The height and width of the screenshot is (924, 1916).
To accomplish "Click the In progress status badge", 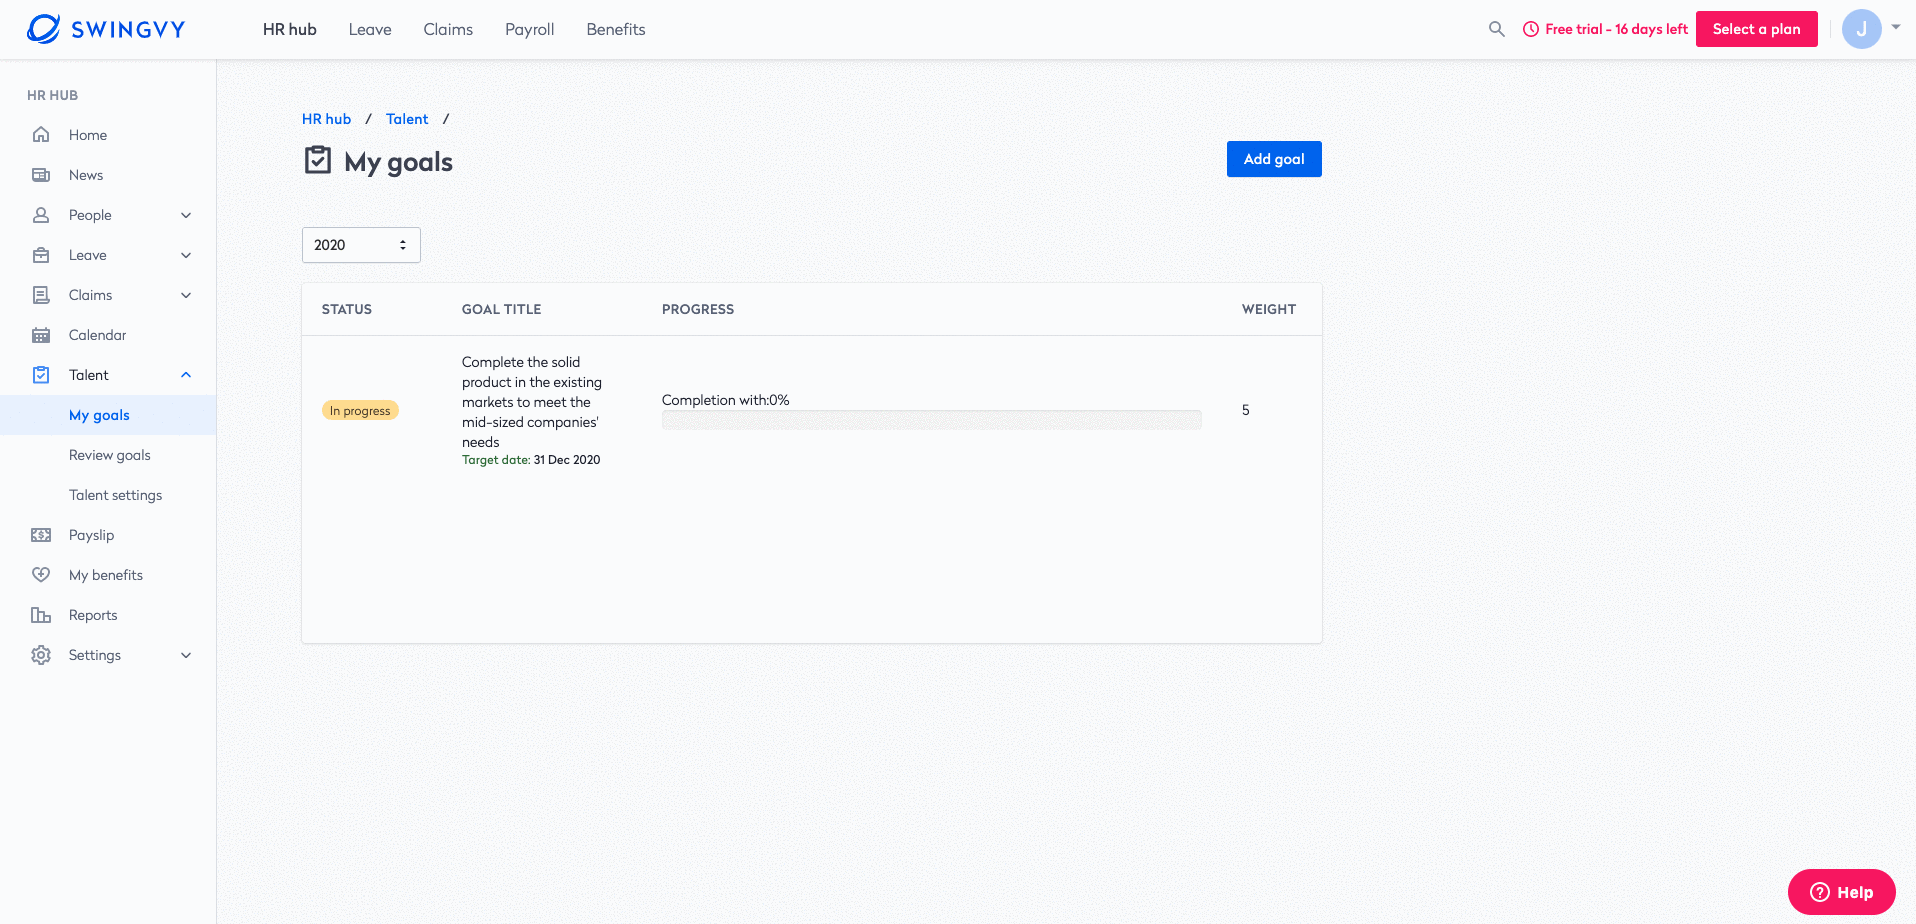I will pos(360,410).
